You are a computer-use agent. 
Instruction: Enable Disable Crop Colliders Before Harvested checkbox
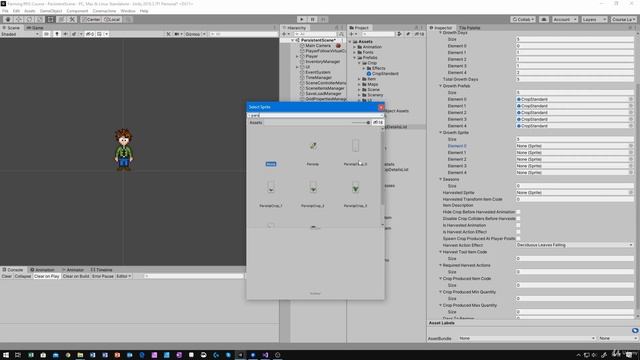click(x=518, y=219)
